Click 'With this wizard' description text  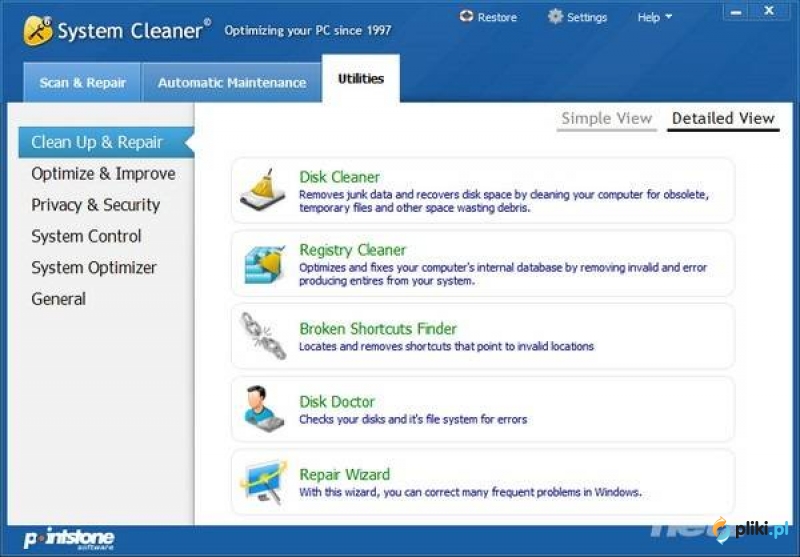coord(470,492)
